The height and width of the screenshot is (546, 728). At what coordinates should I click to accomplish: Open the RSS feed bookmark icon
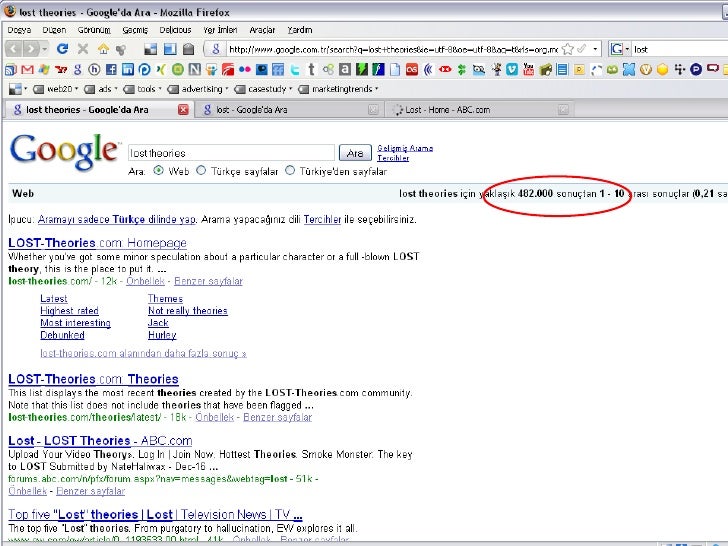click(10, 70)
